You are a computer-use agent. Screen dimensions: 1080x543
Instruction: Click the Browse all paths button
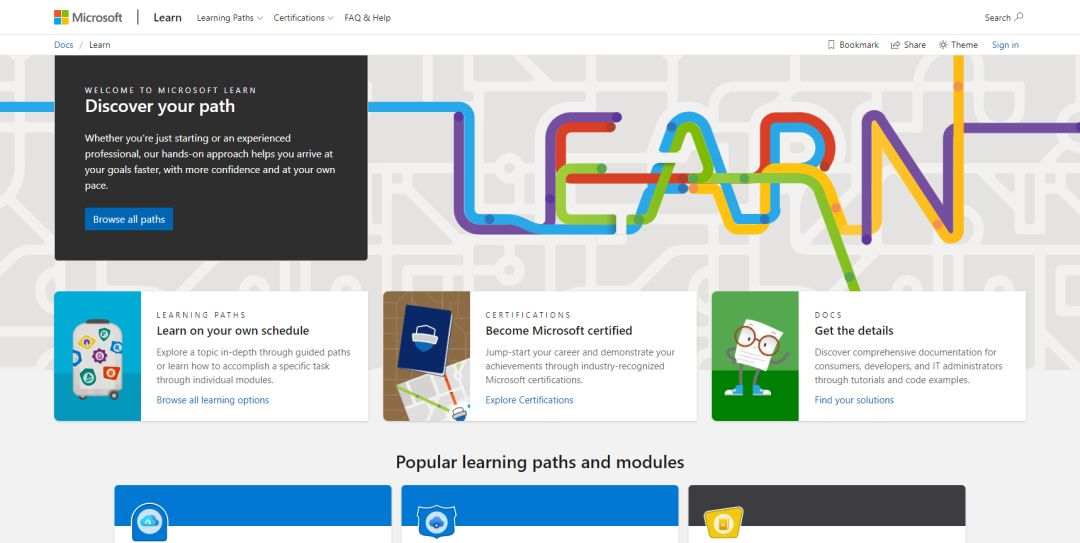129,219
